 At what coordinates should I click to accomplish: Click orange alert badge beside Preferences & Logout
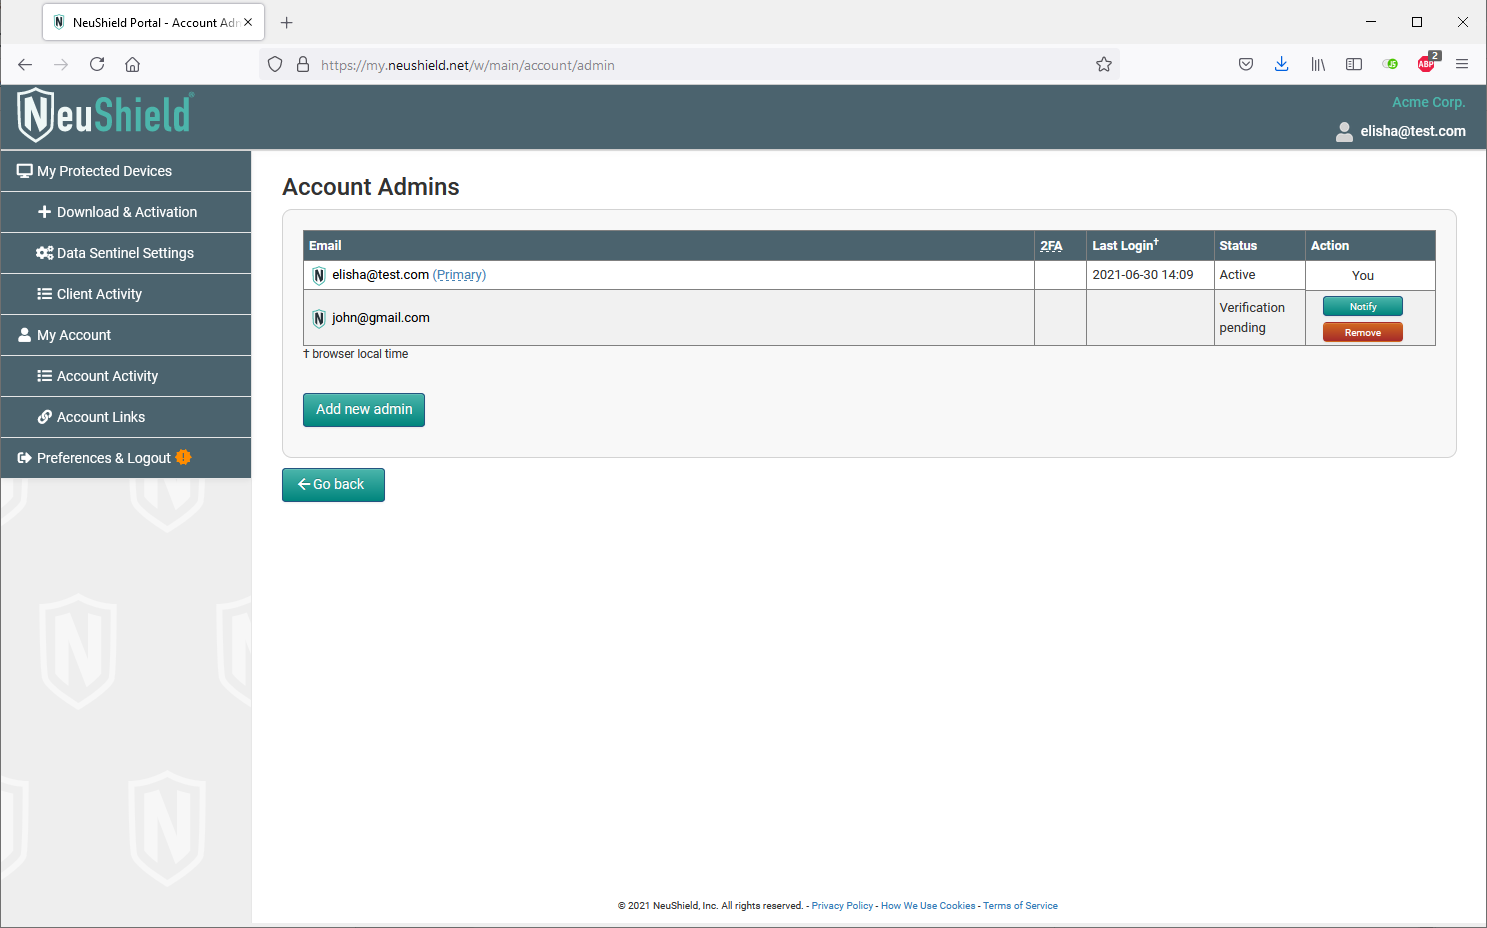pyautogui.click(x=183, y=457)
